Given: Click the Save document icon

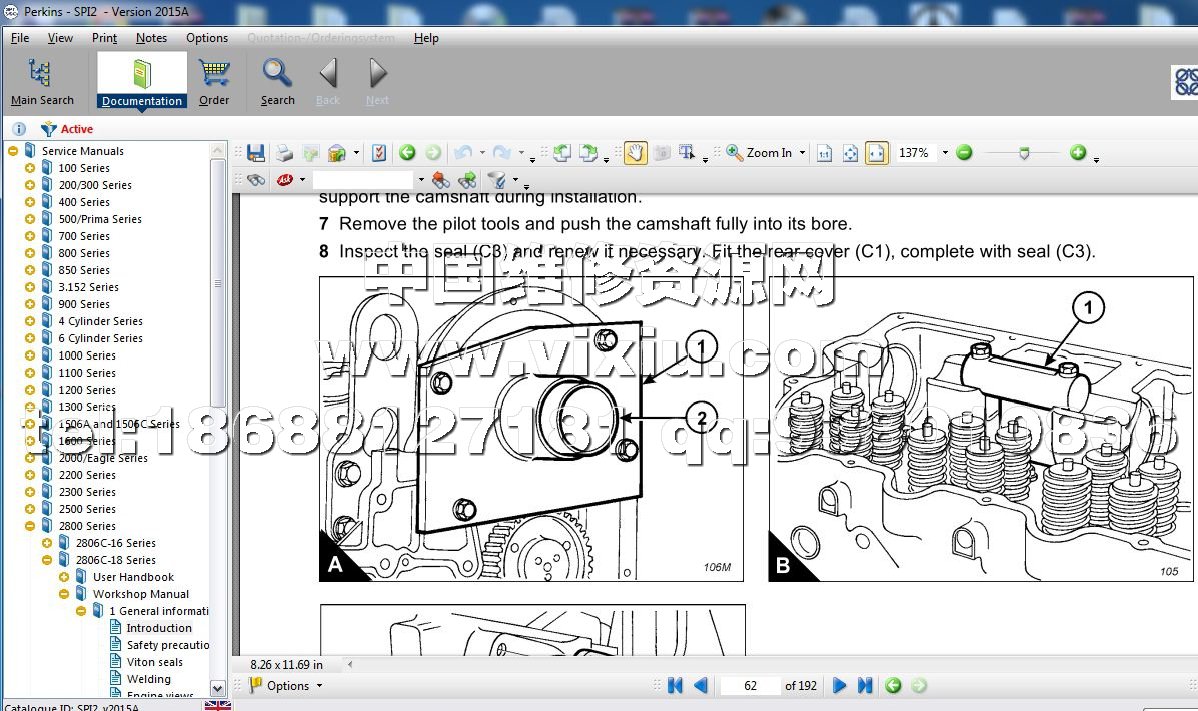Looking at the screenshot, I should (256, 153).
